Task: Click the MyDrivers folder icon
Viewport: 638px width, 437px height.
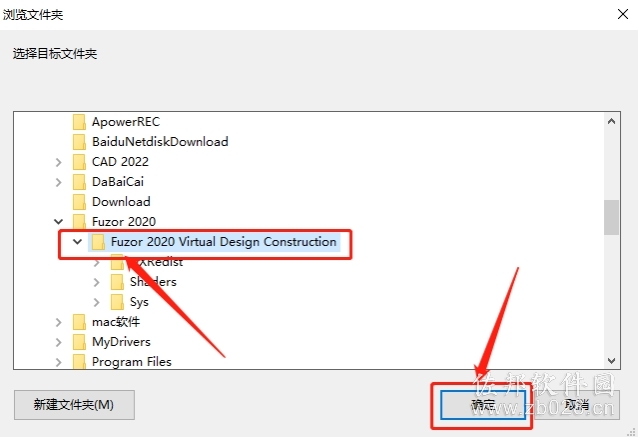Action: coord(79,342)
